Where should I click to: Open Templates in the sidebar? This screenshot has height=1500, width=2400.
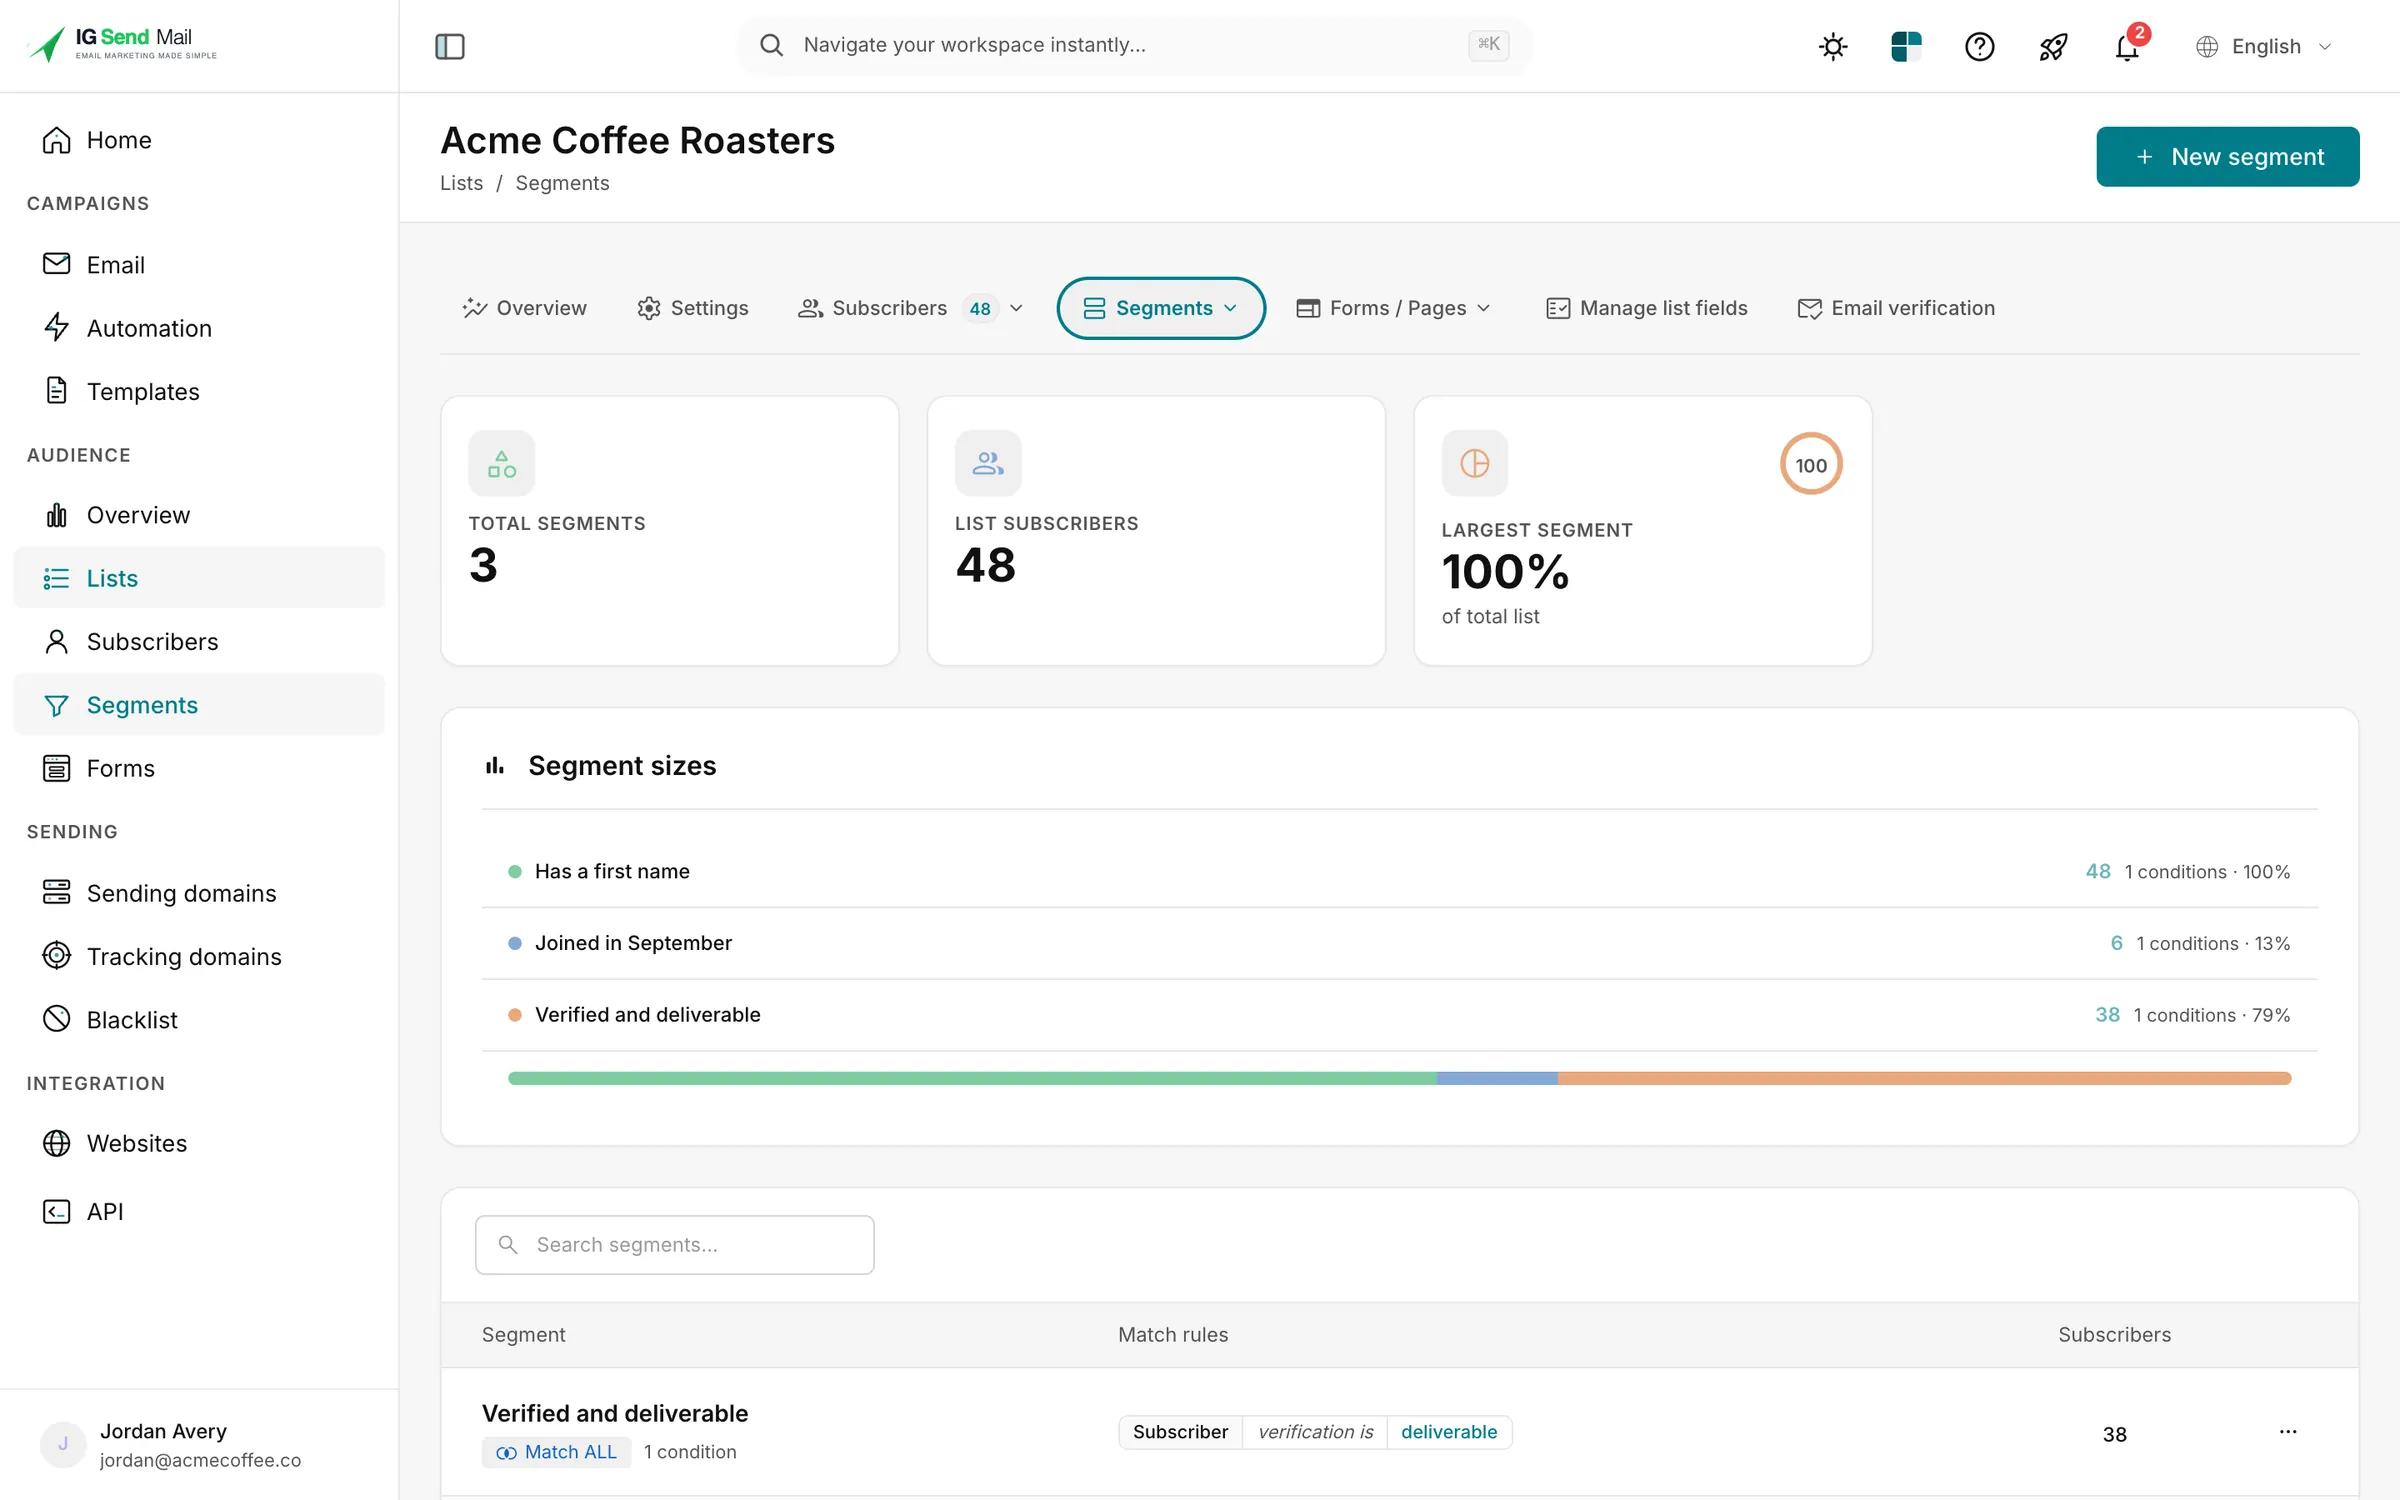(x=199, y=391)
